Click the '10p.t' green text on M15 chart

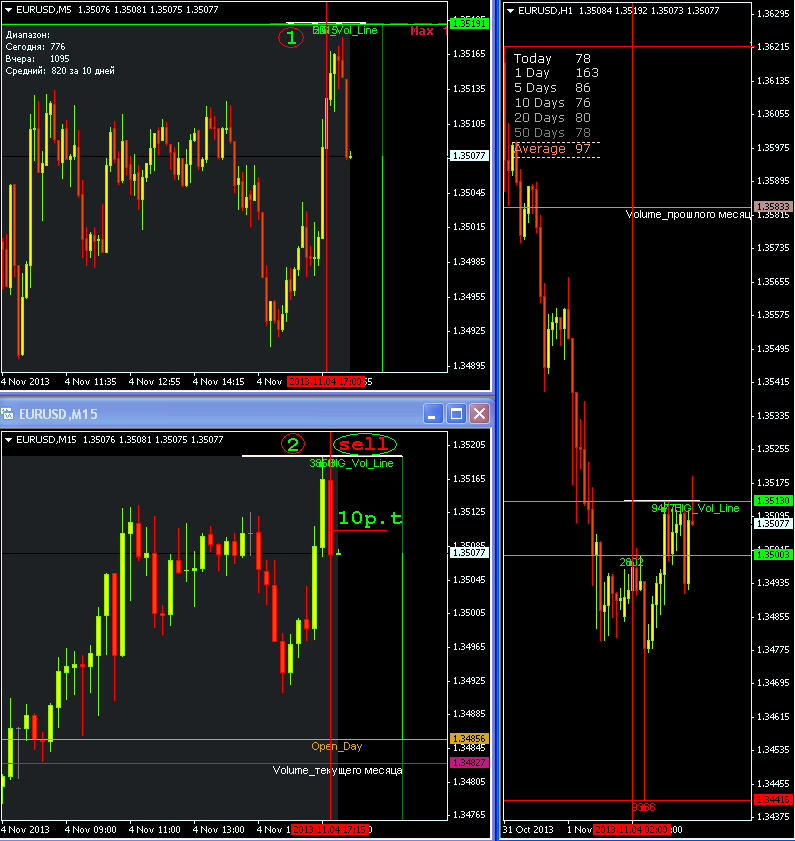[369, 518]
